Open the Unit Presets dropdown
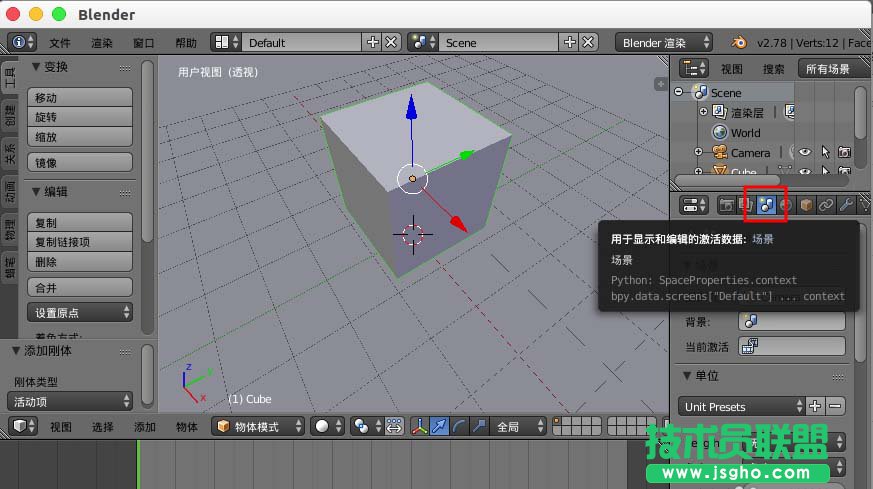 (x=742, y=406)
